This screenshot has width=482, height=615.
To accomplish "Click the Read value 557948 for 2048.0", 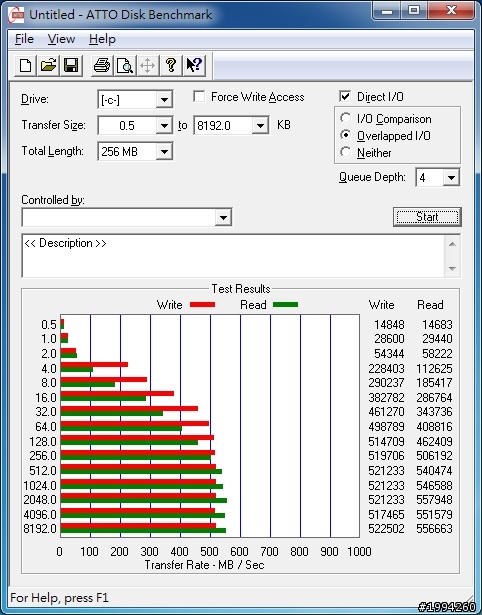I will [434, 500].
